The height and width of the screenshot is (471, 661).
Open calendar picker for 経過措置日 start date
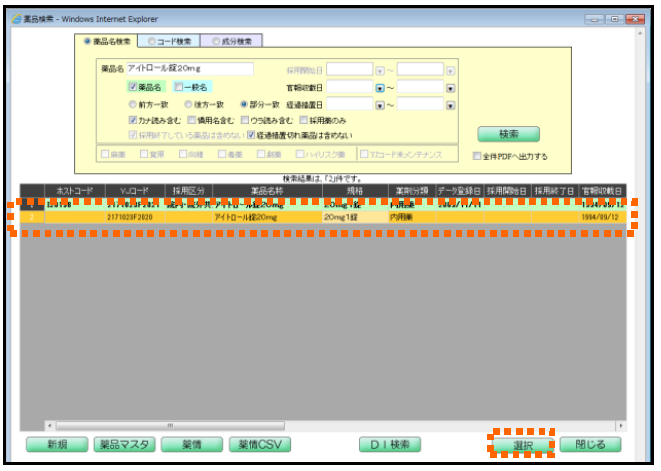pyautogui.click(x=380, y=104)
